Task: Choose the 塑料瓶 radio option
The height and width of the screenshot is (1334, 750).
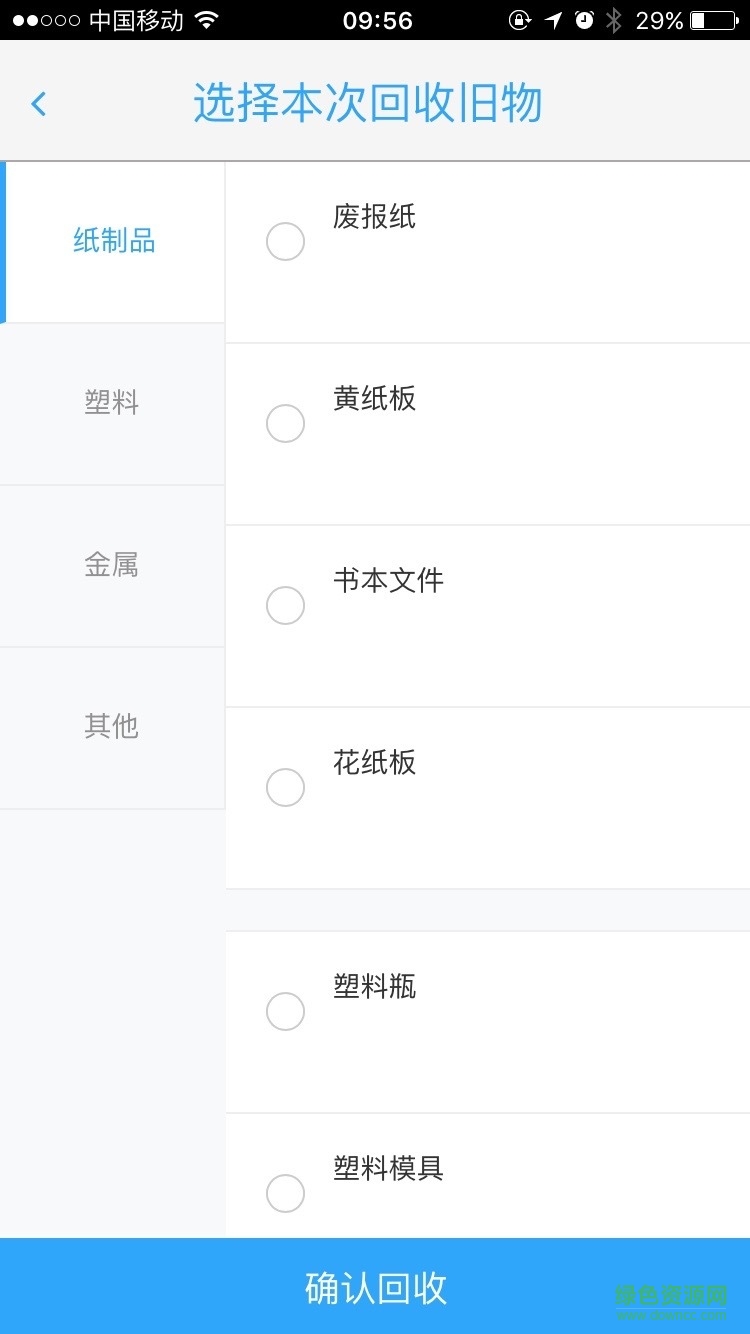Action: coord(285,1012)
